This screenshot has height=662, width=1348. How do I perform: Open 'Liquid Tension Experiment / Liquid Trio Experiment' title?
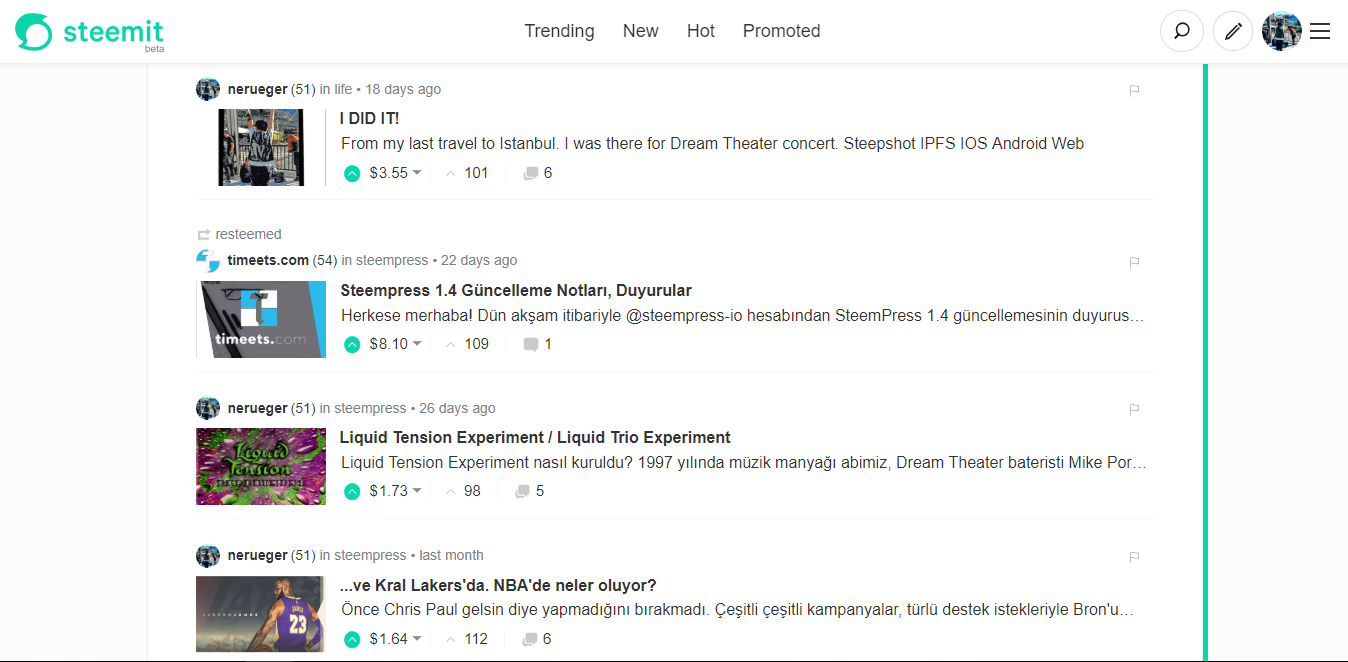click(535, 437)
